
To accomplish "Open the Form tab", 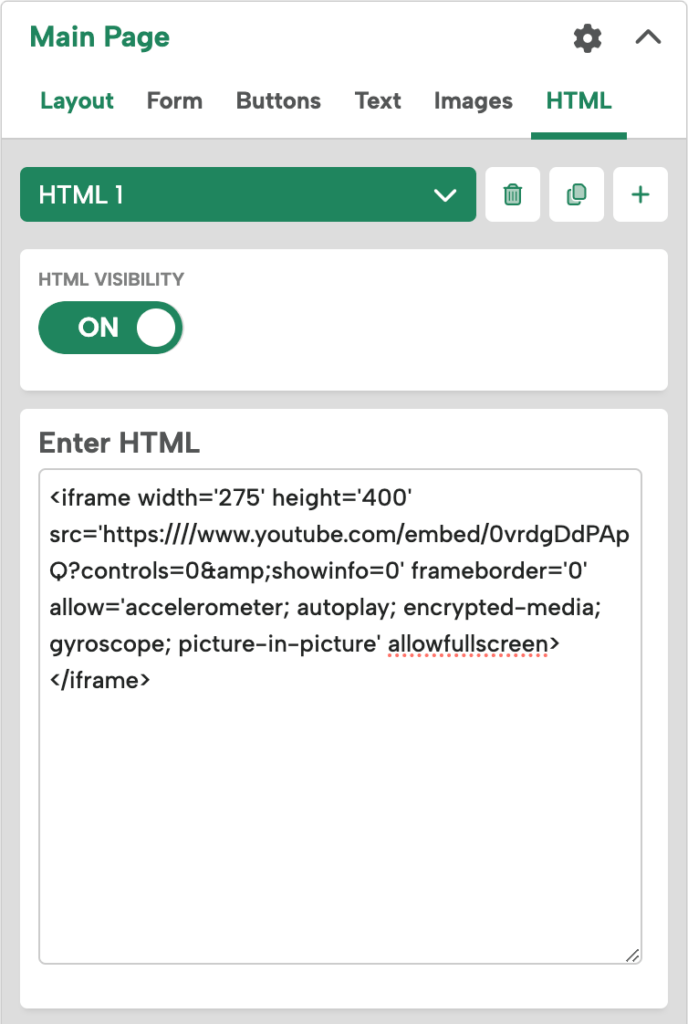I will 174,101.
